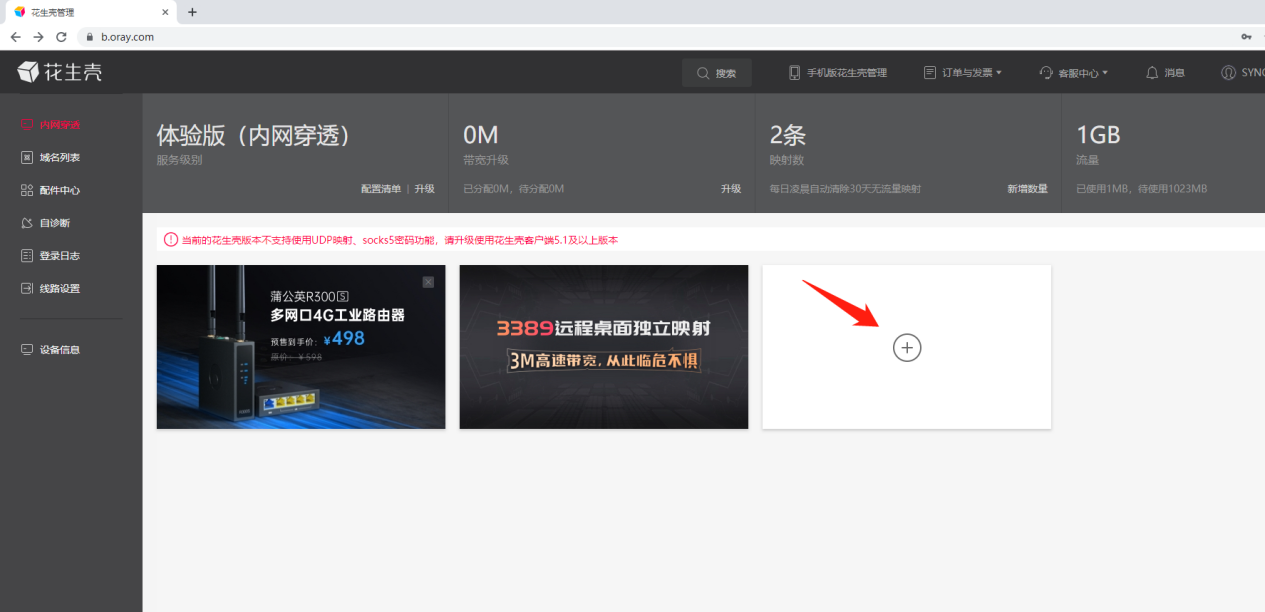The image size is (1265, 612).
Task: Click the site lock icon in address bar
Action: [x=89, y=37]
